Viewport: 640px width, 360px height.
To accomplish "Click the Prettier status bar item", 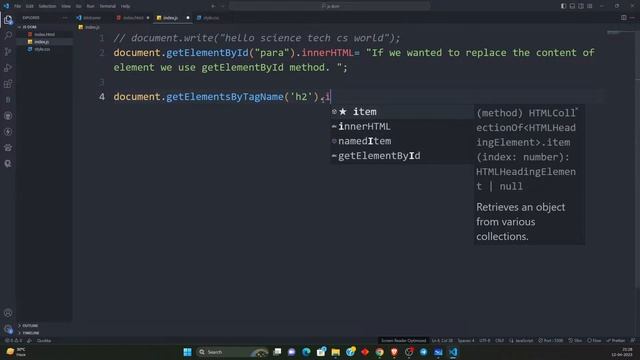I will pos(616,340).
